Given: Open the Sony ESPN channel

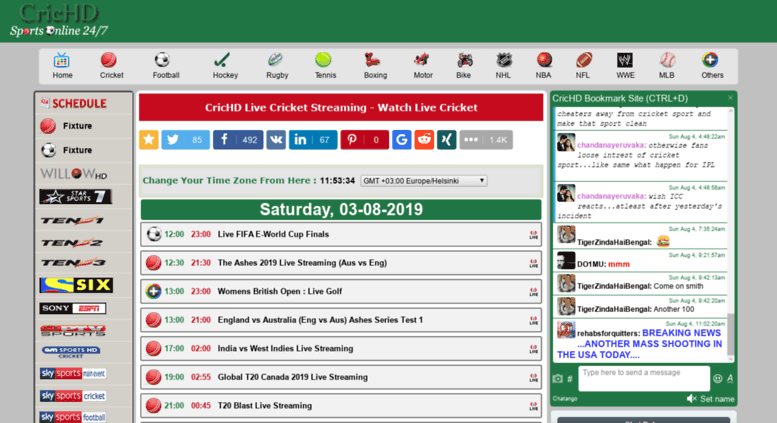Looking at the screenshot, I should point(73,309).
